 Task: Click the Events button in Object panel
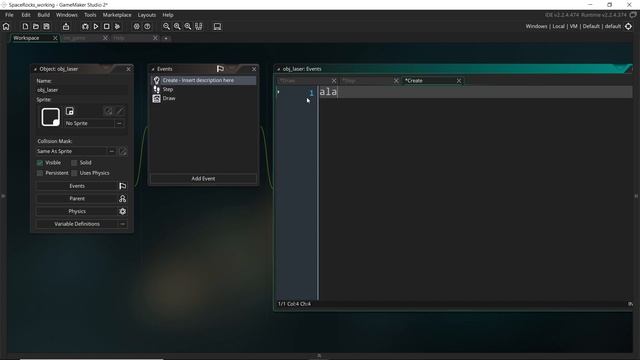(x=77, y=186)
